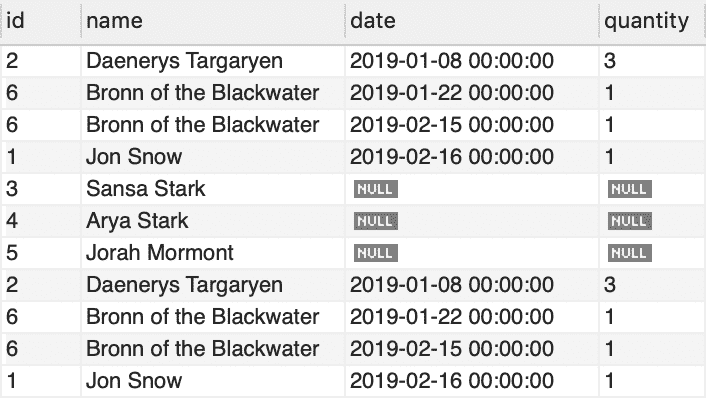Select the Jorah Mormont name cell
Screen dimensions: 706x398
tap(213, 253)
